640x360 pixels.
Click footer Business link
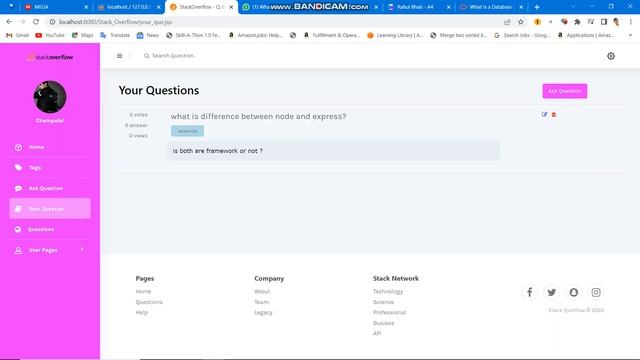[x=383, y=323]
